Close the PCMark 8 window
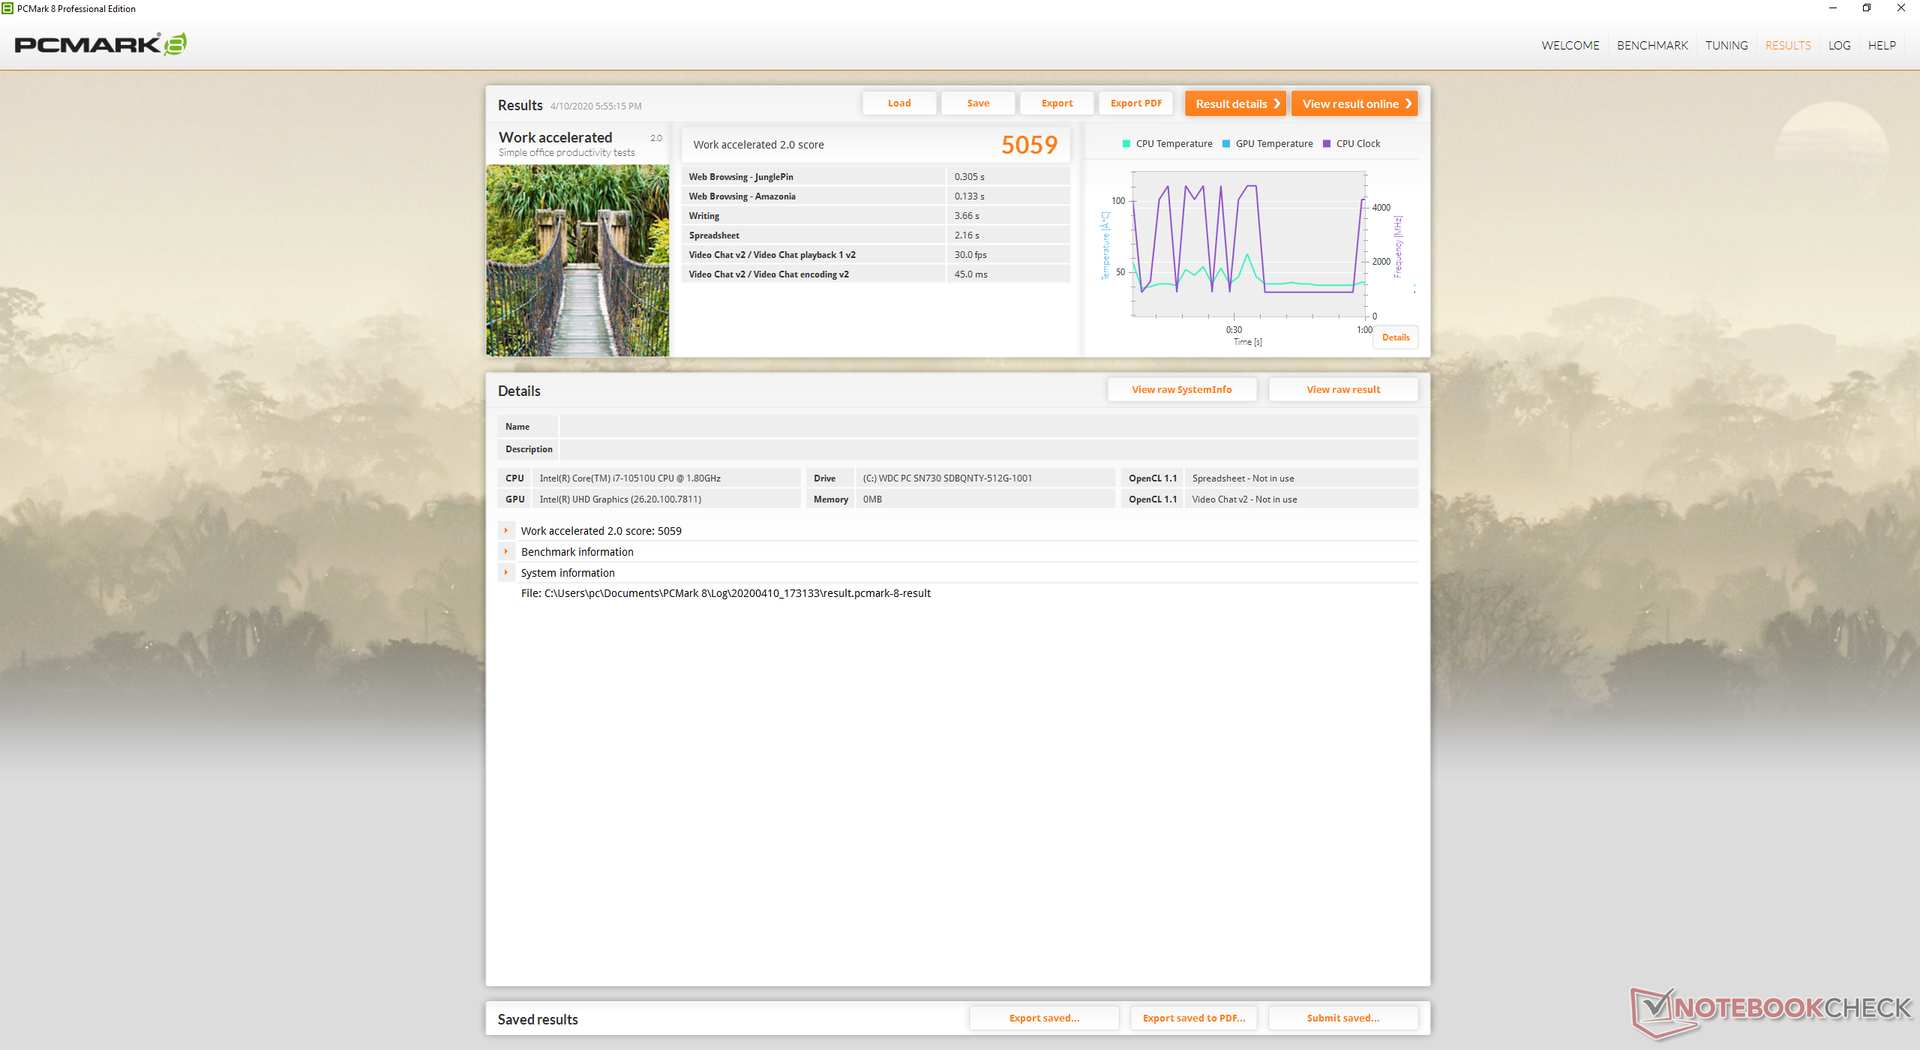 [x=1900, y=8]
